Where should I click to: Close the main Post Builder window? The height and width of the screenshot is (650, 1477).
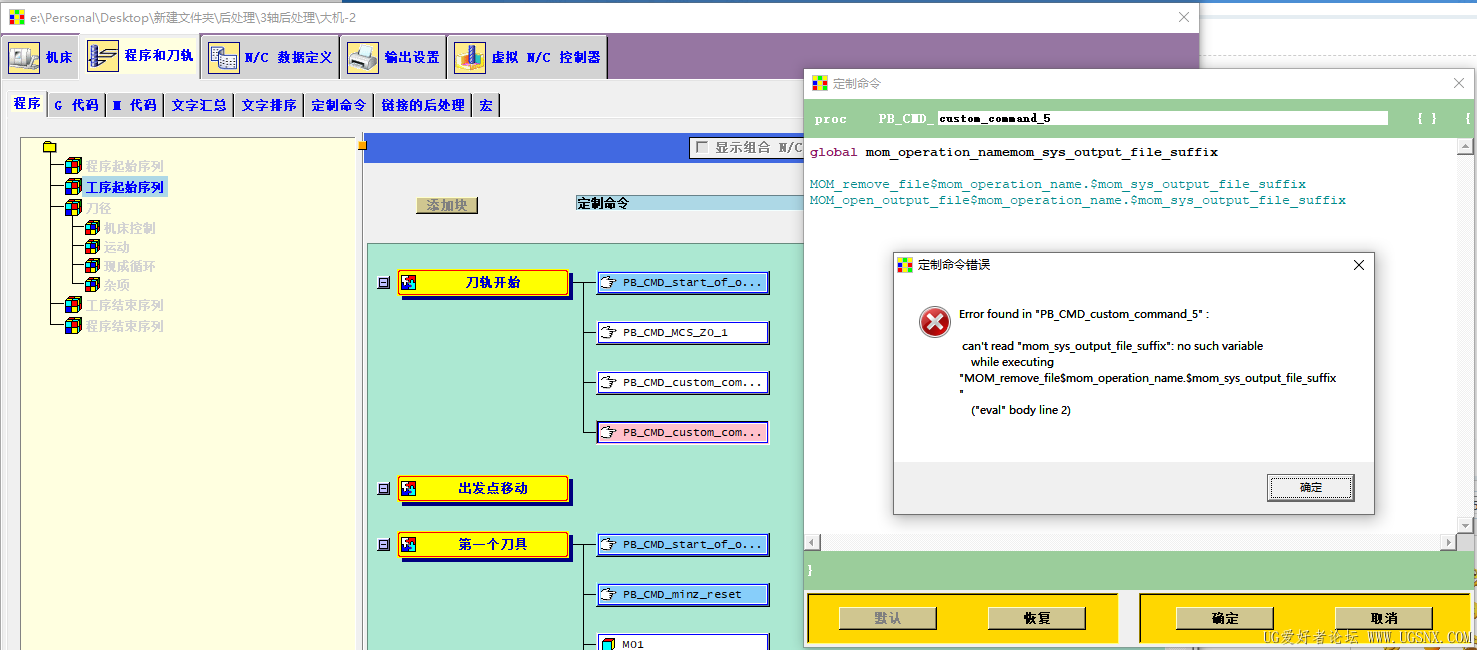[x=1184, y=17]
